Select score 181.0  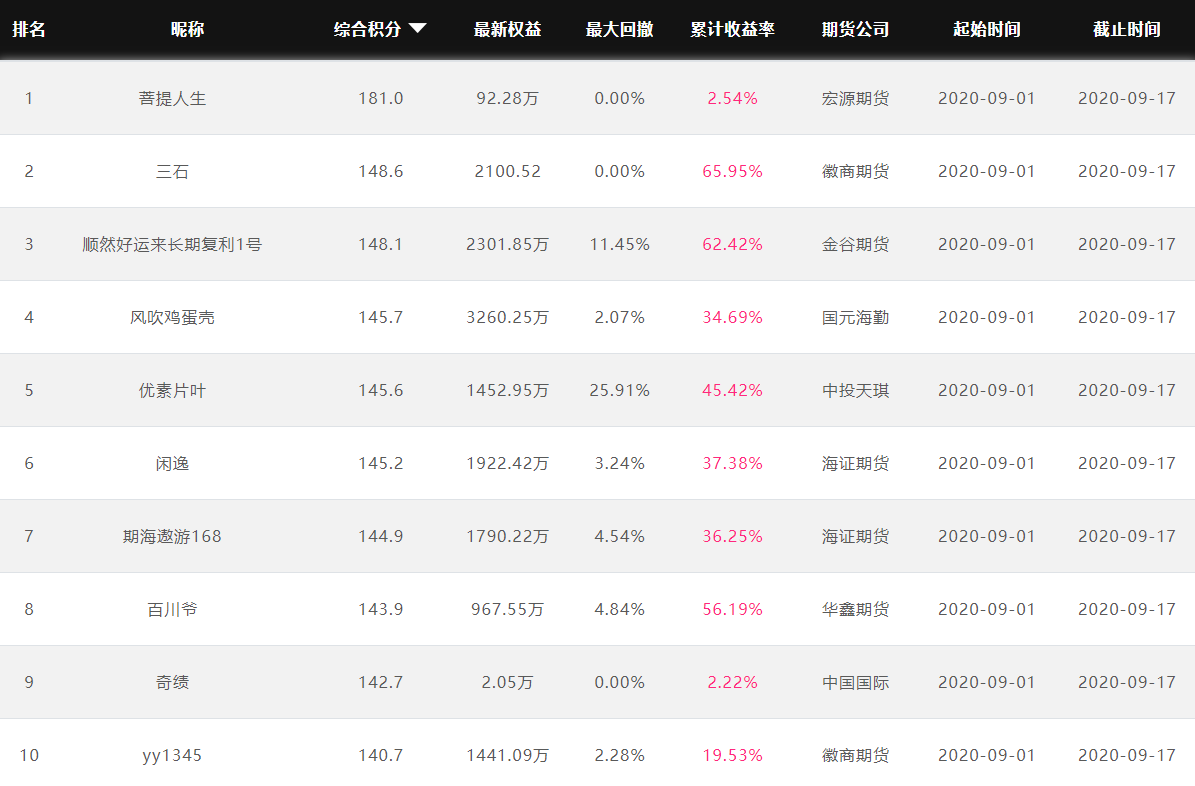pyautogui.click(x=380, y=98)
